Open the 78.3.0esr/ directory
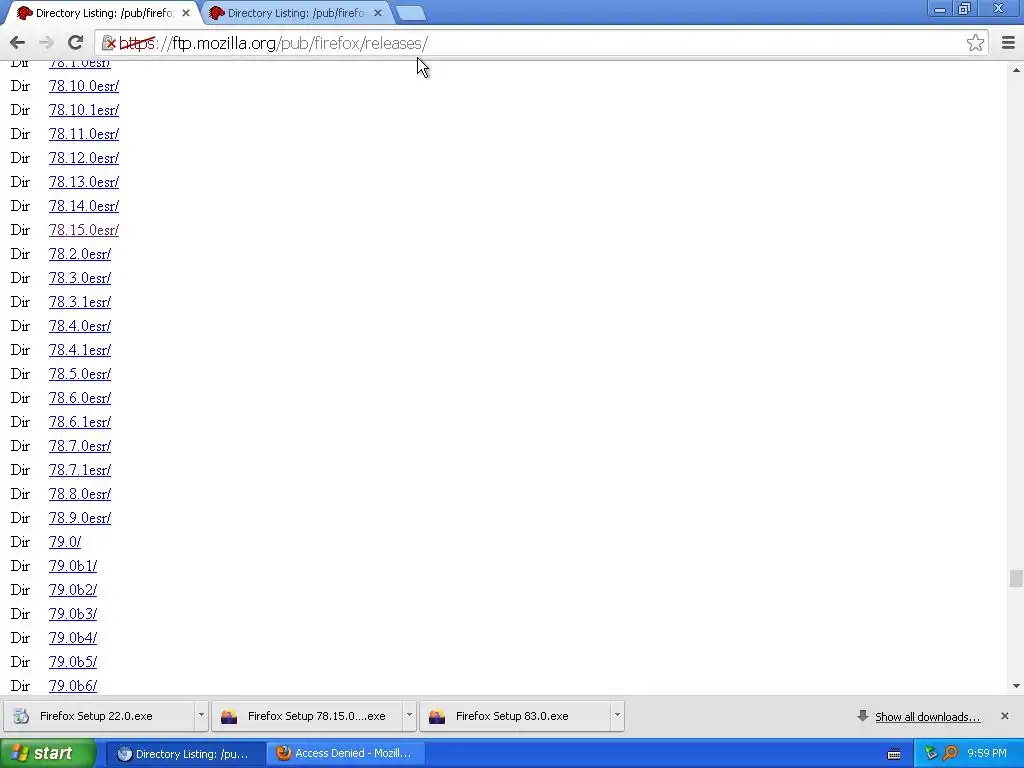 [x=80, y=278]
